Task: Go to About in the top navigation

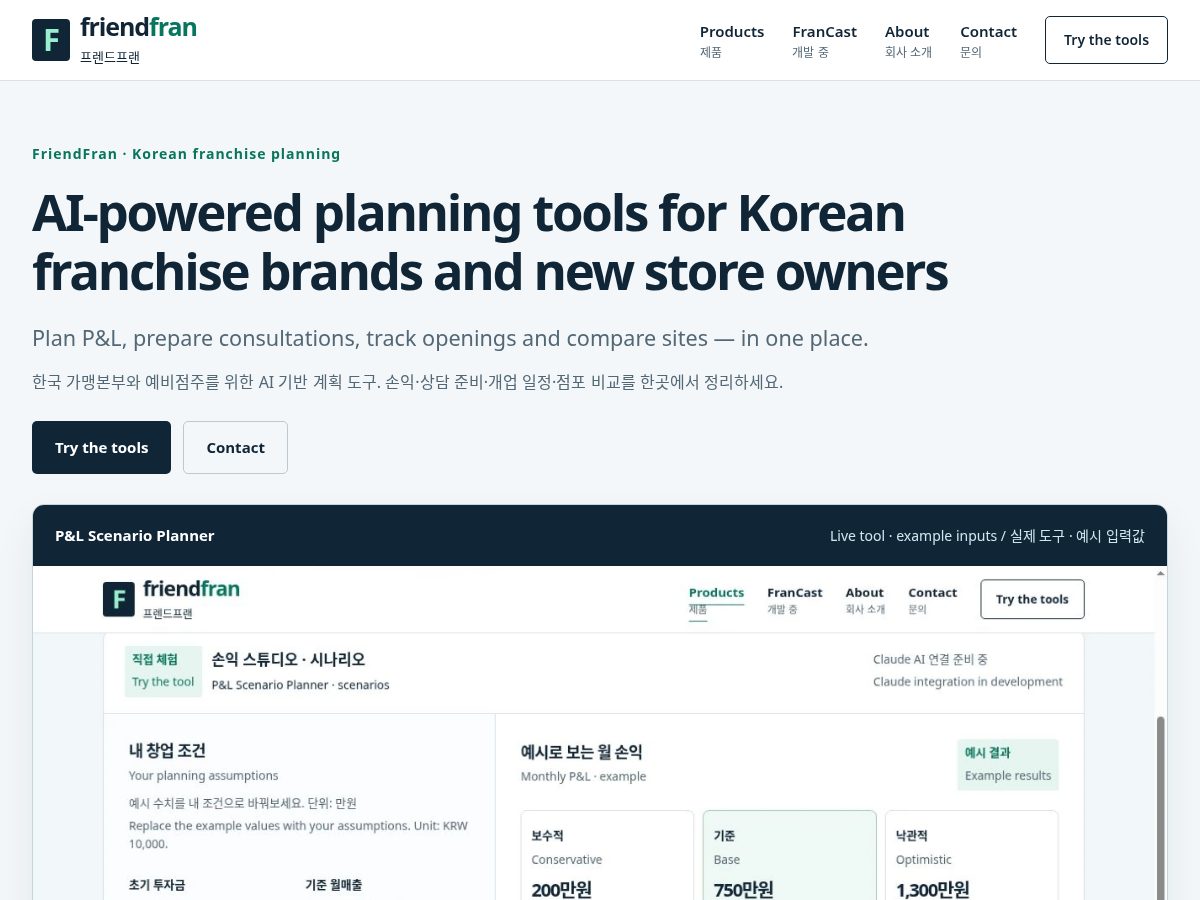Action: [x=908, y=40]
